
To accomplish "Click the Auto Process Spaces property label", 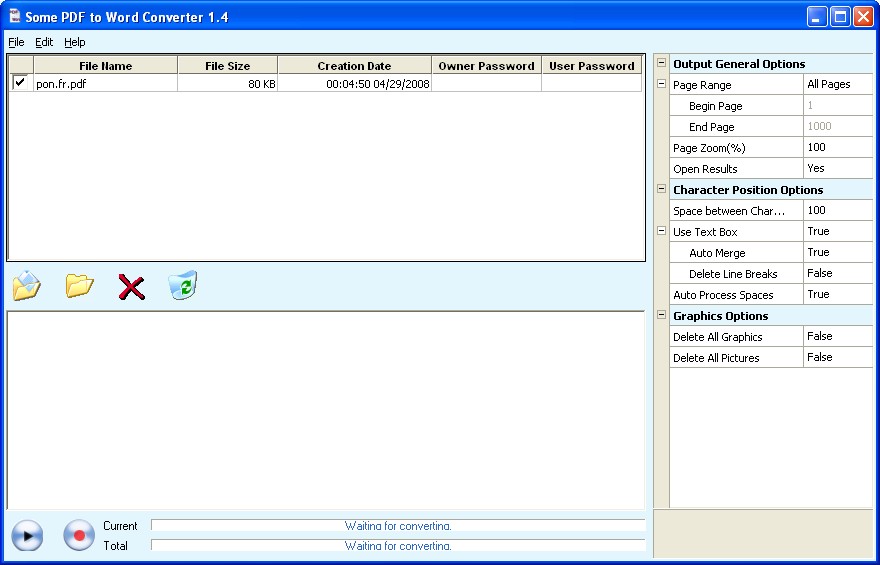I will click(723, 295).
